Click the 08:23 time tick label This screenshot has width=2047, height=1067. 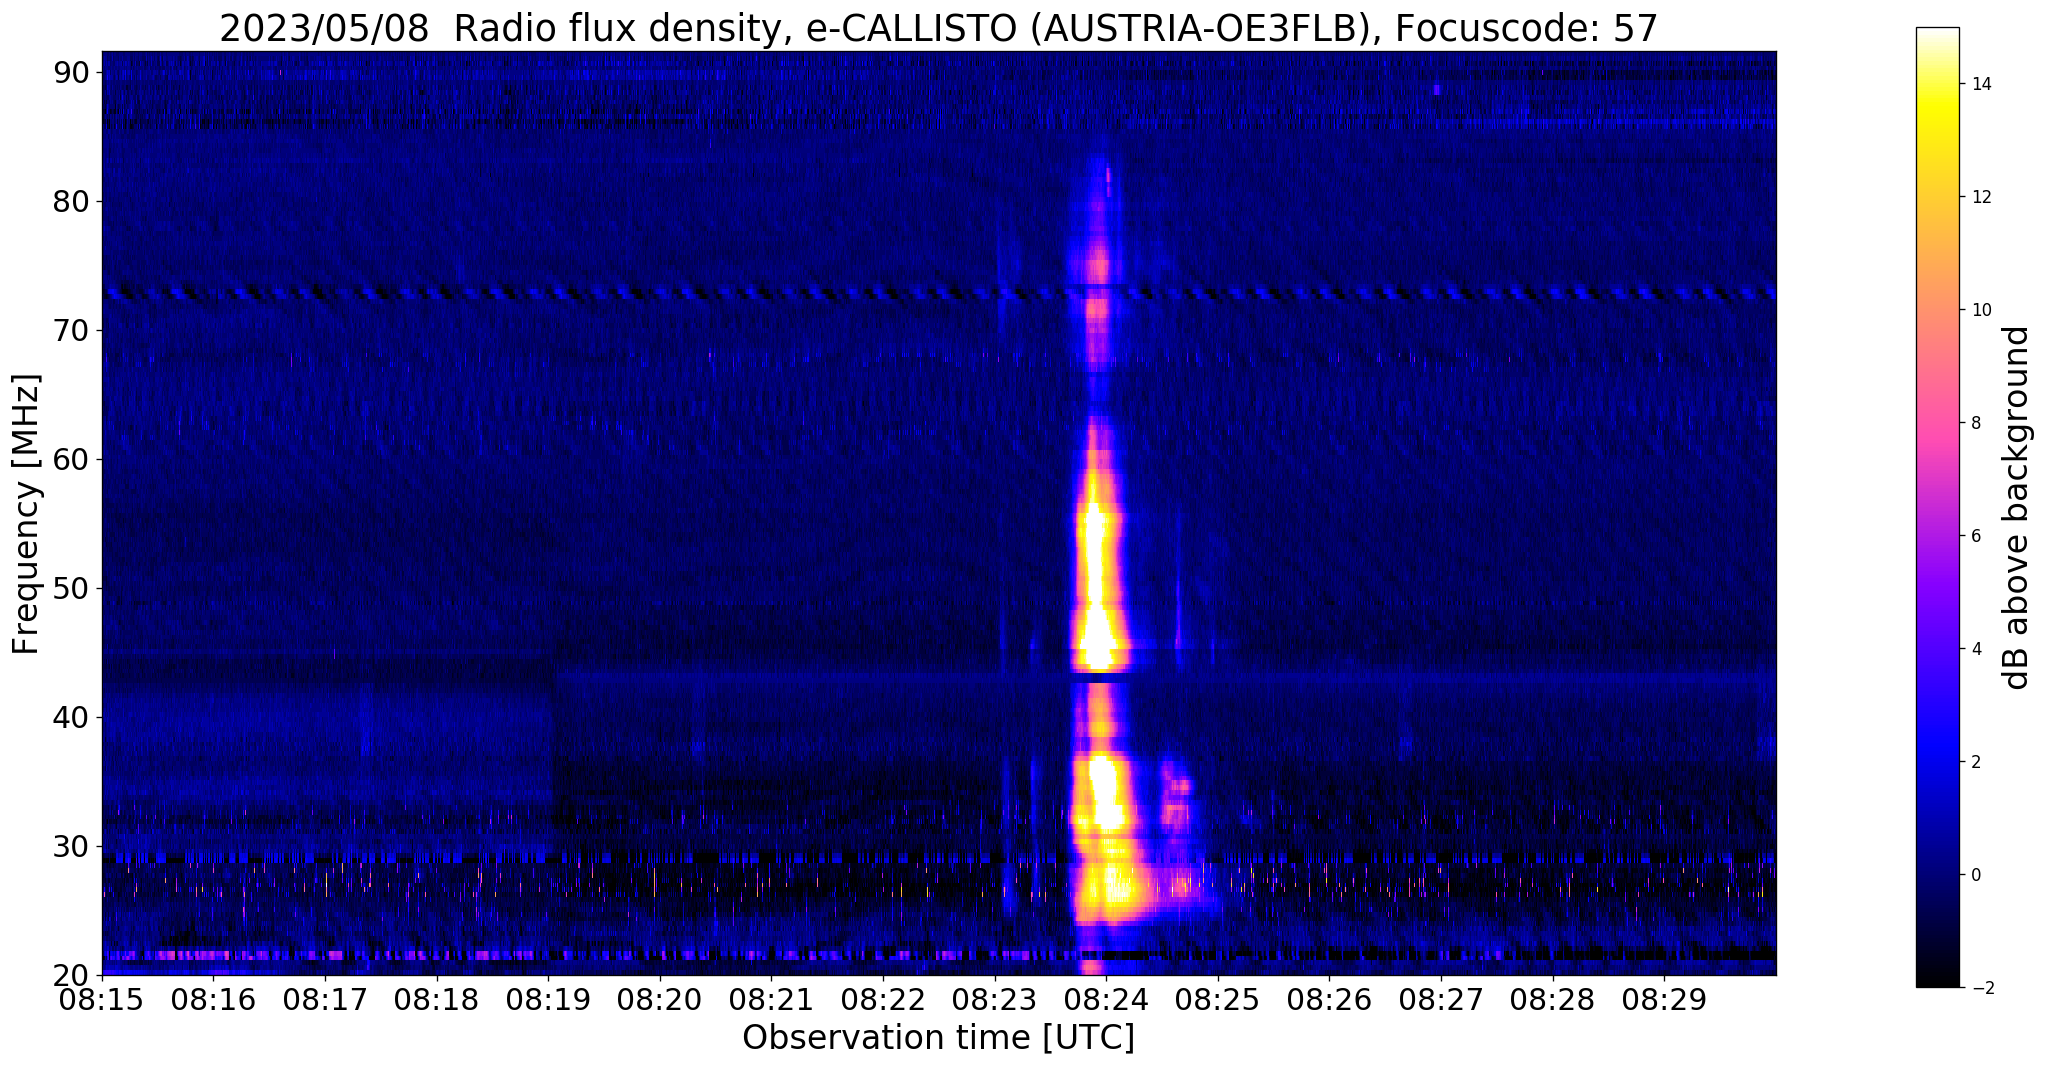tap(995, 1000)
